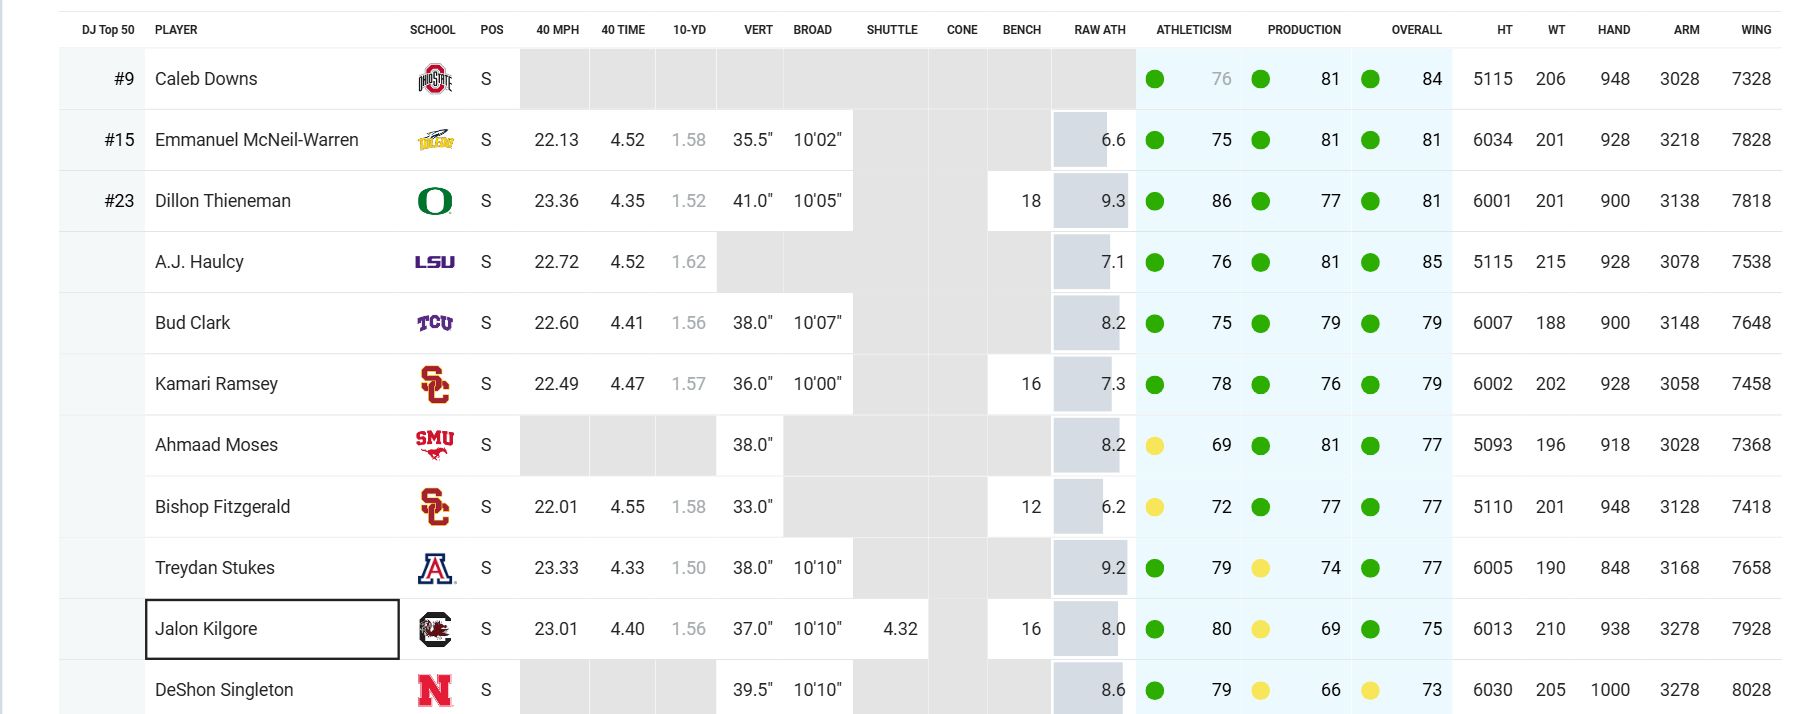
Task: Click the TCU logo icon
Action: (435, 323)
